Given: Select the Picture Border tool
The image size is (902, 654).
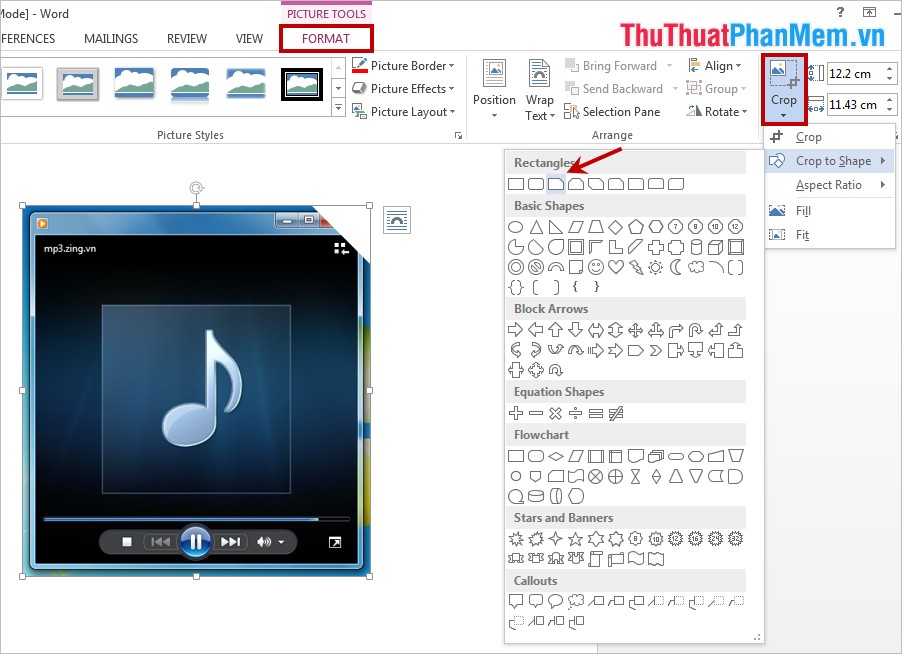Looking at the screenshot, I should pos(404,65).
